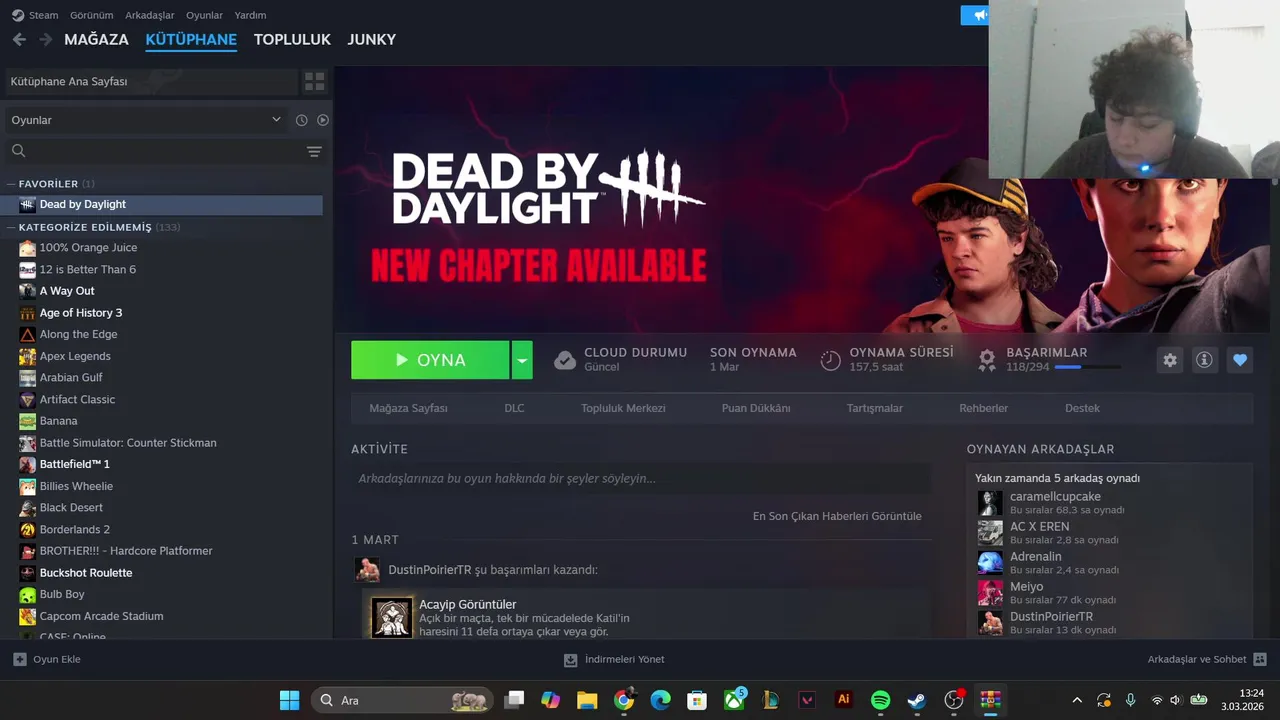Click the Steam logo icon
Viewport: 1280px width, 720px height.
coord(18,15)
